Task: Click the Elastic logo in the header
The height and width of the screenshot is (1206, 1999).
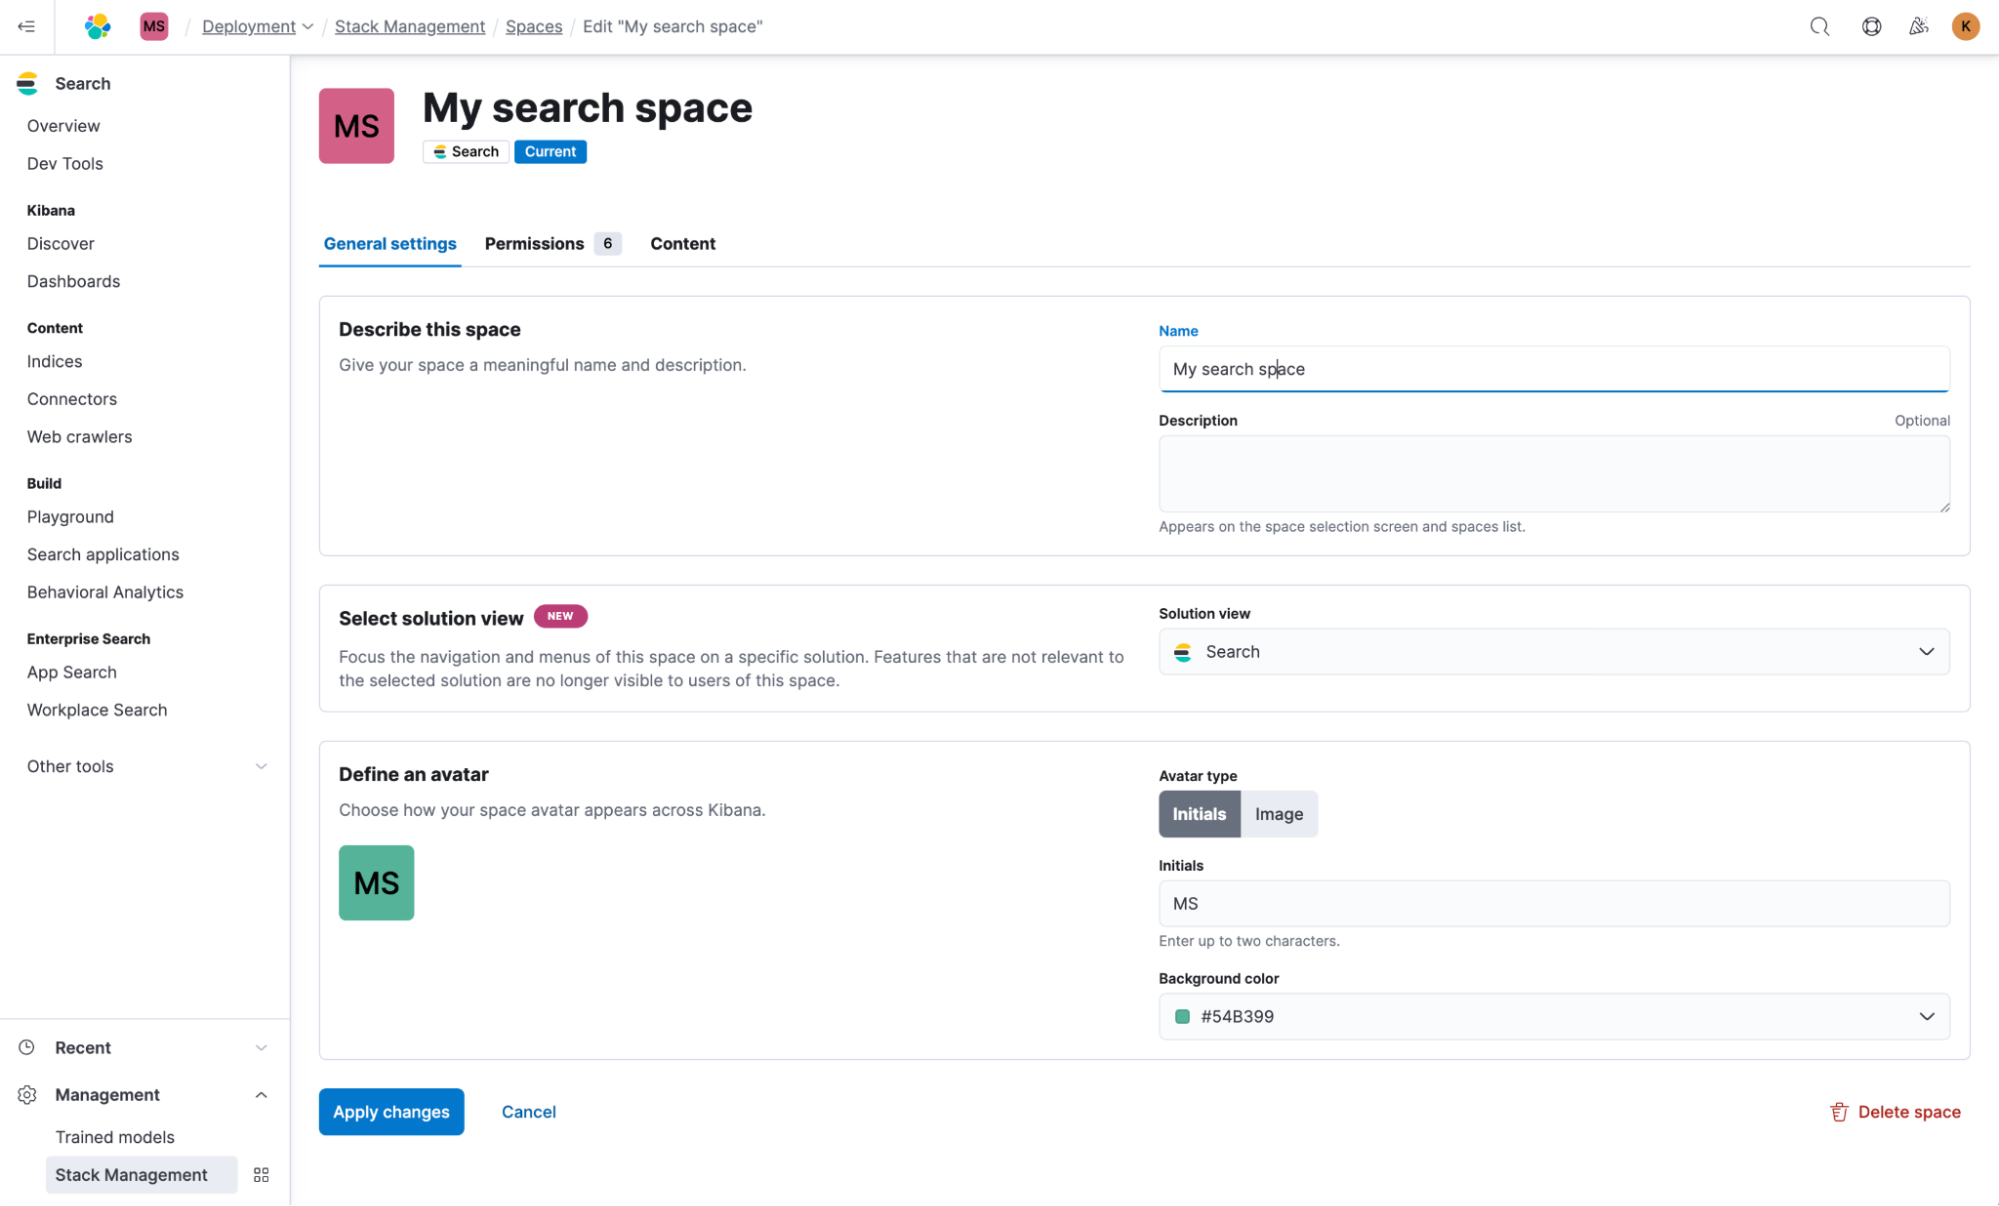Action: pos(97,27)
